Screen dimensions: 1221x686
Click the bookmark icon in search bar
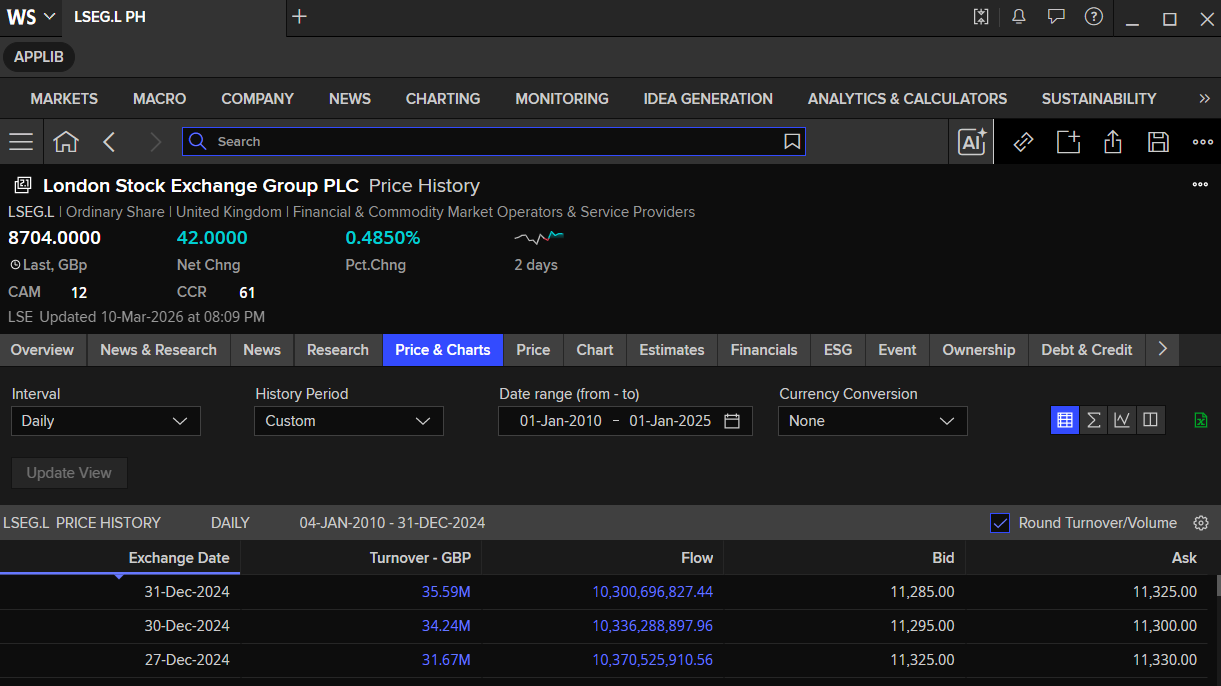pyautogui.click(x=792, y=142)
